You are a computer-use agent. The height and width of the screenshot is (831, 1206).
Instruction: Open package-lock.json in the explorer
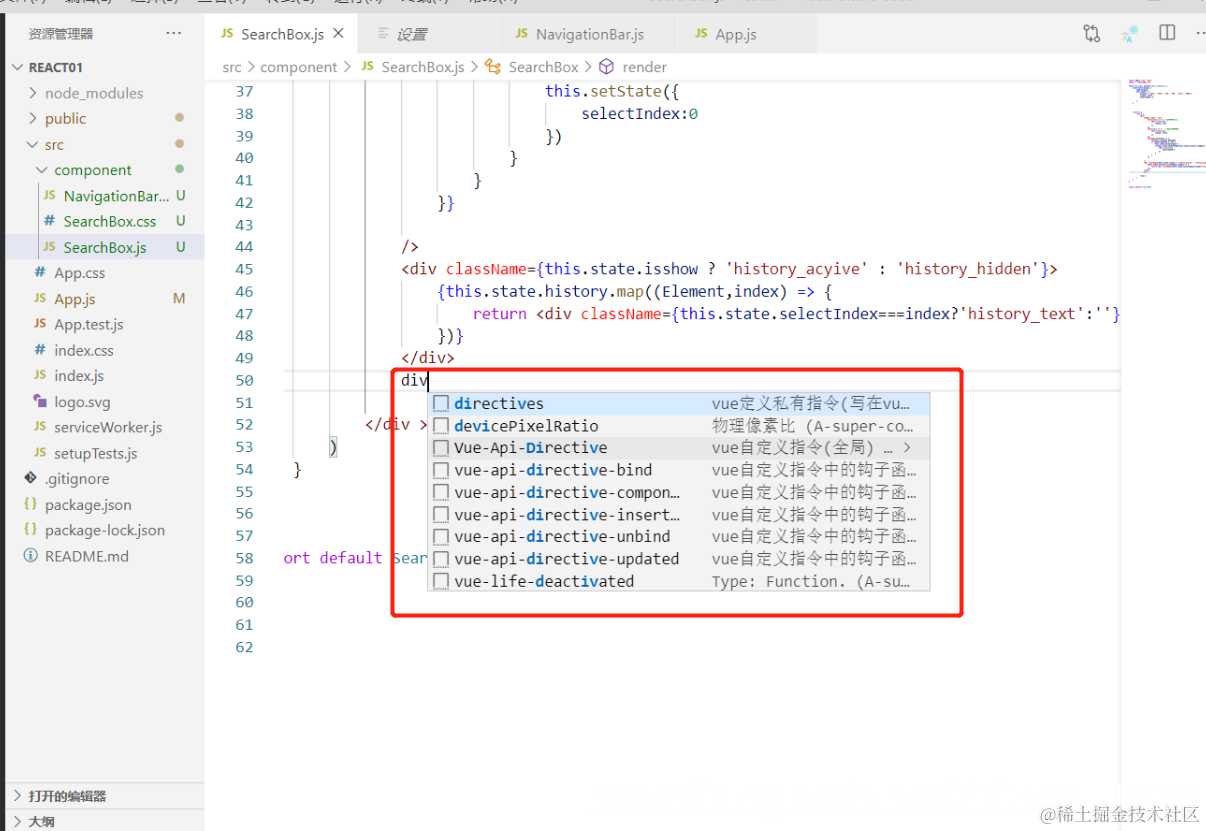pyautogui.click(x=104, y=530)
